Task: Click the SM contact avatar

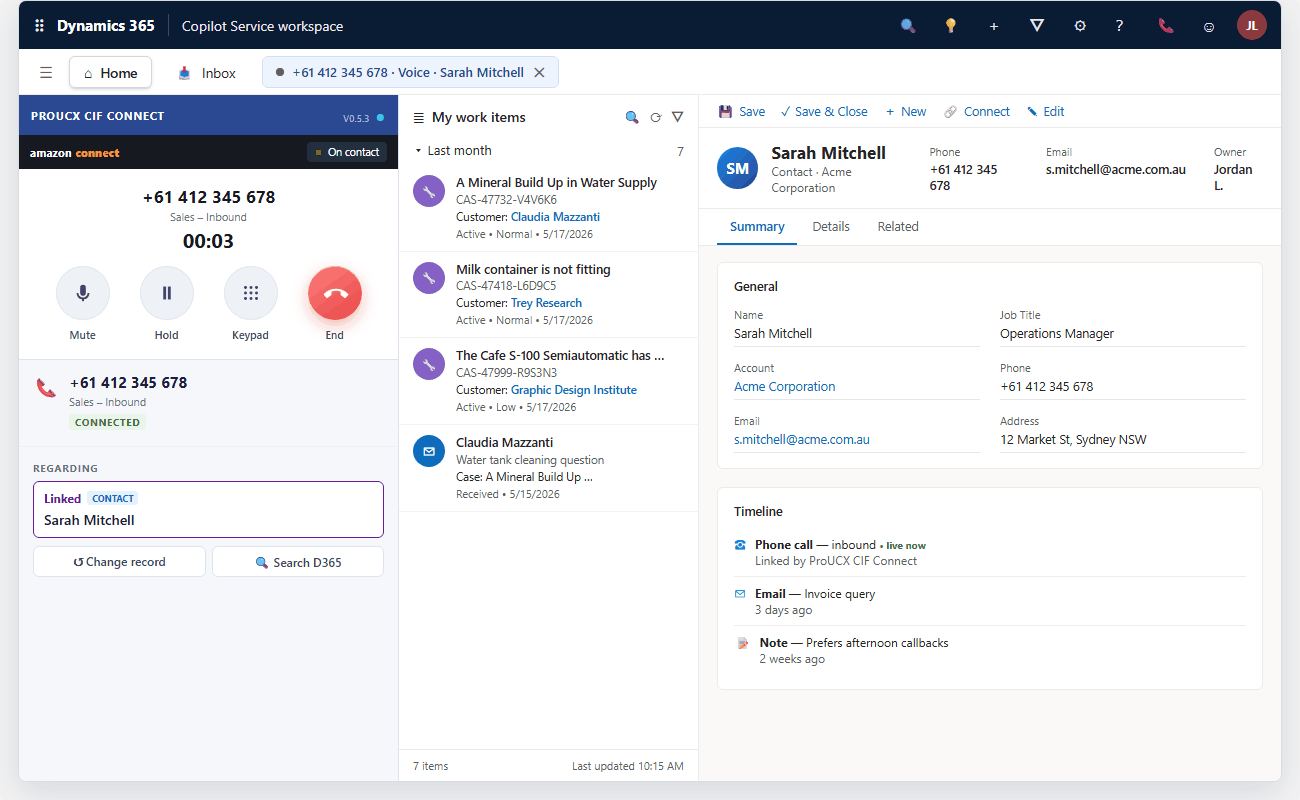Action: click(738, 168)
